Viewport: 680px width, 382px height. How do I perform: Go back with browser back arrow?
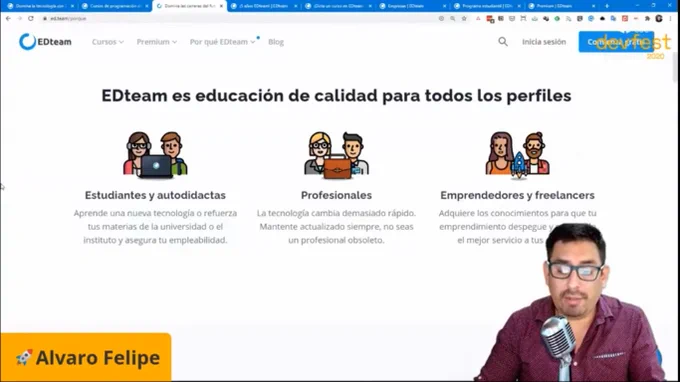(x=8, y=19)
